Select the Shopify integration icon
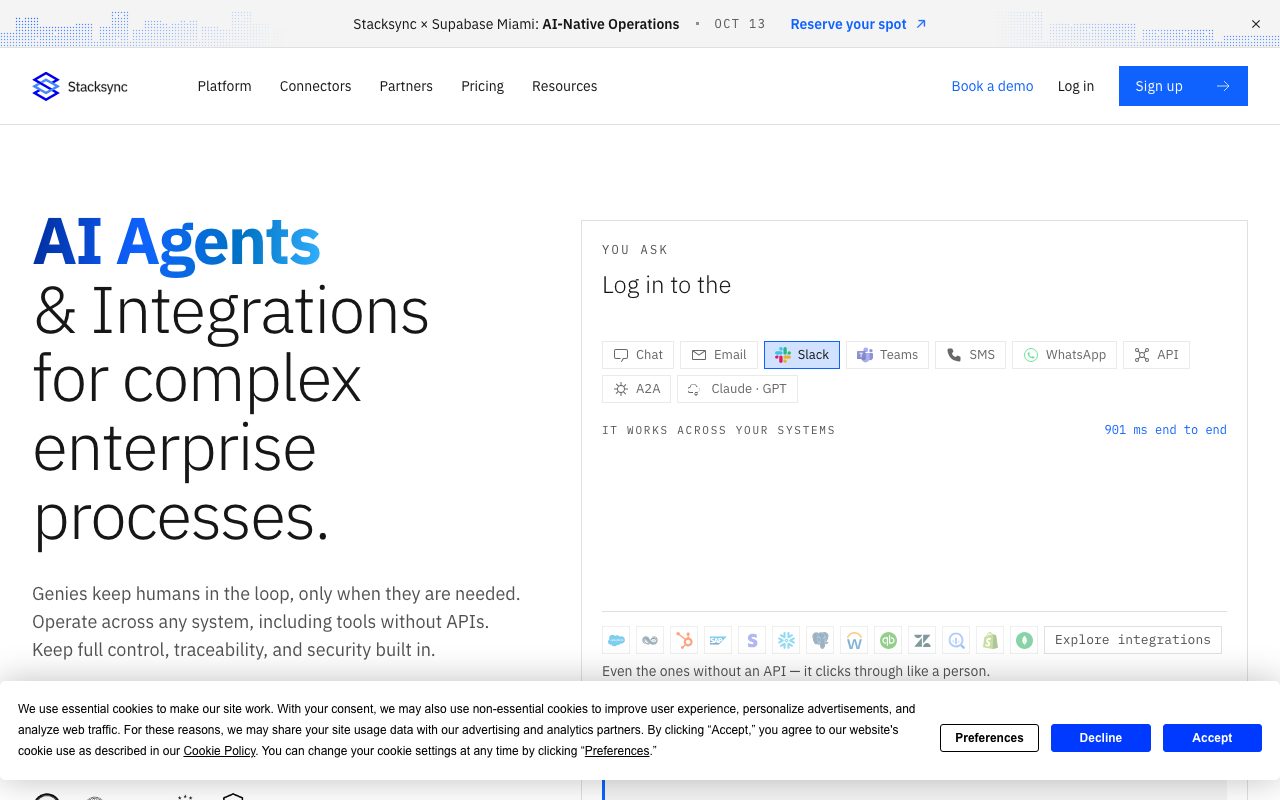Image resolution: width=1280 pixels, height=800 pixels. pos(990,640)
